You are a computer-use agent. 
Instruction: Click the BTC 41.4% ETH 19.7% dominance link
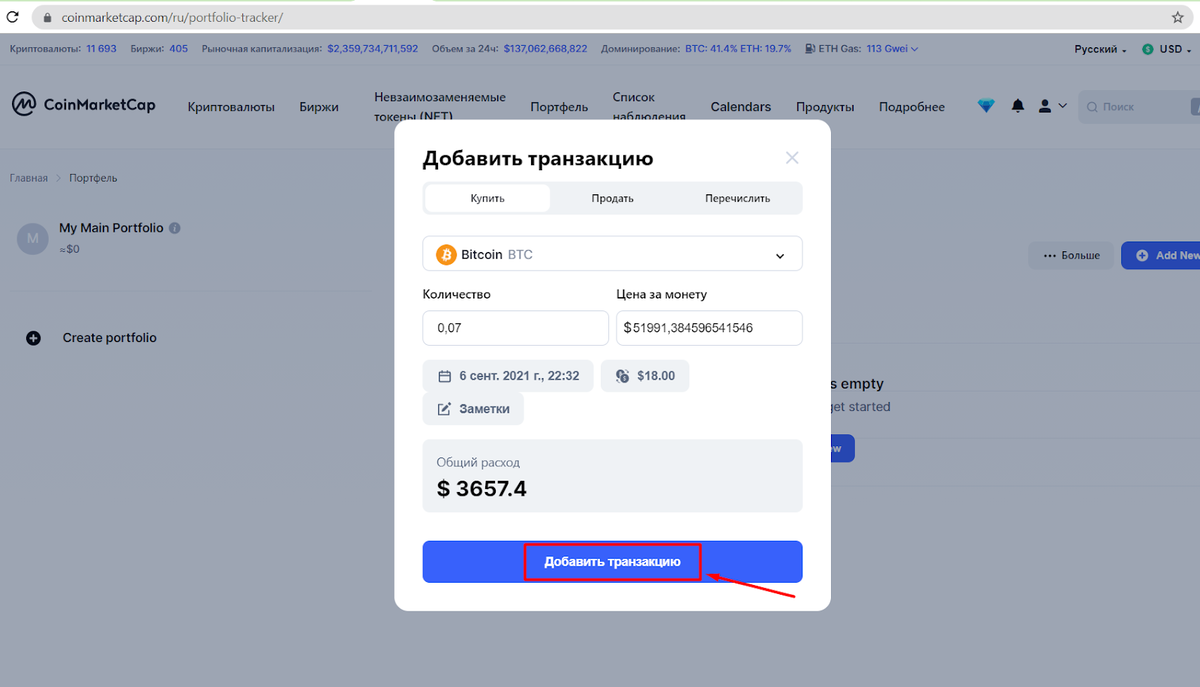pyautogui.click(x=738, y=48)
